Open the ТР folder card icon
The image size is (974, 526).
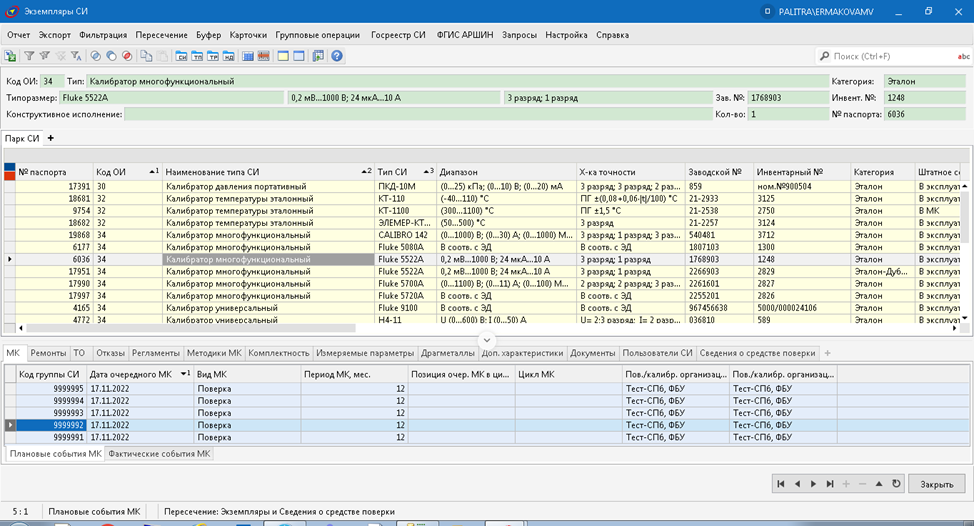[212, 56]
